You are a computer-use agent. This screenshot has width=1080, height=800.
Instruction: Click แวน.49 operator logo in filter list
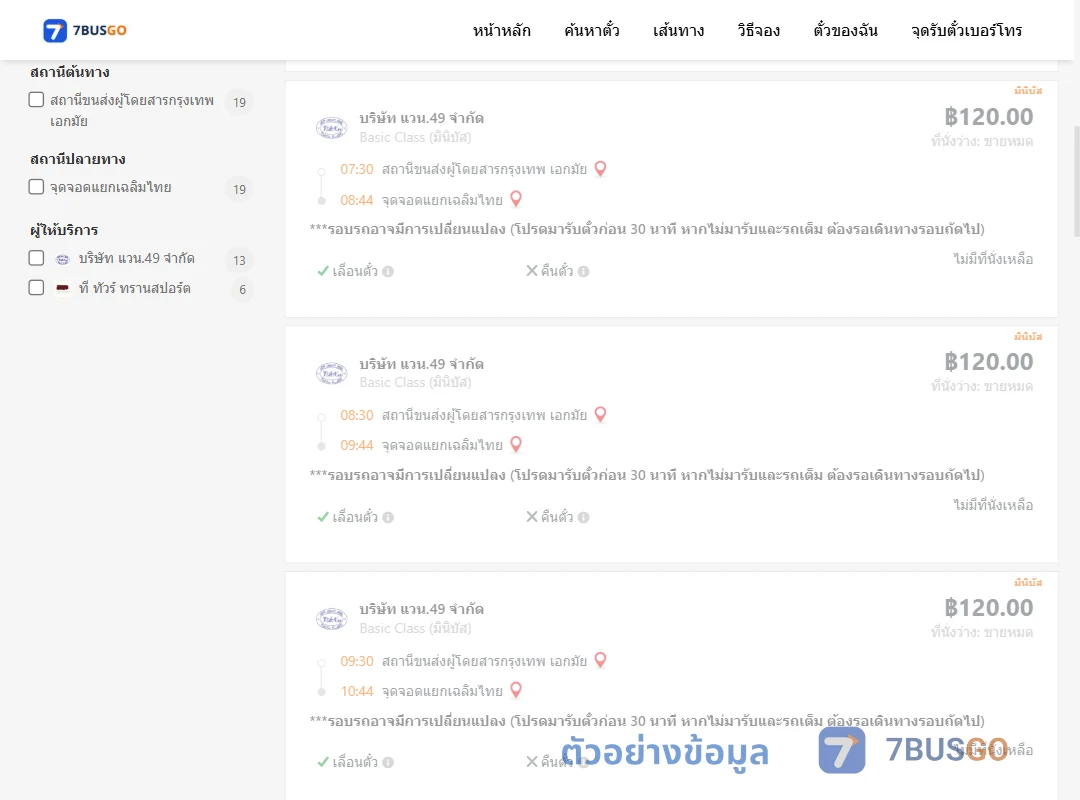63,259
